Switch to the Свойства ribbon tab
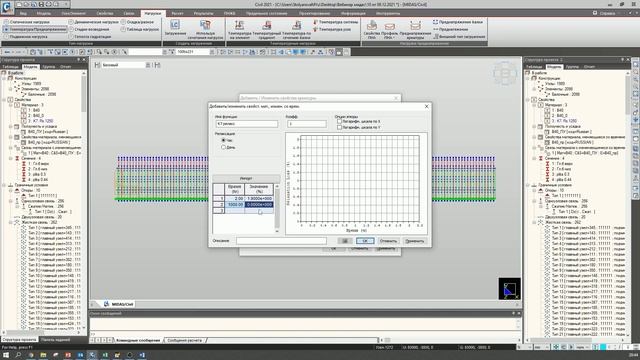 pyautogui.click(x=105, y=13)
